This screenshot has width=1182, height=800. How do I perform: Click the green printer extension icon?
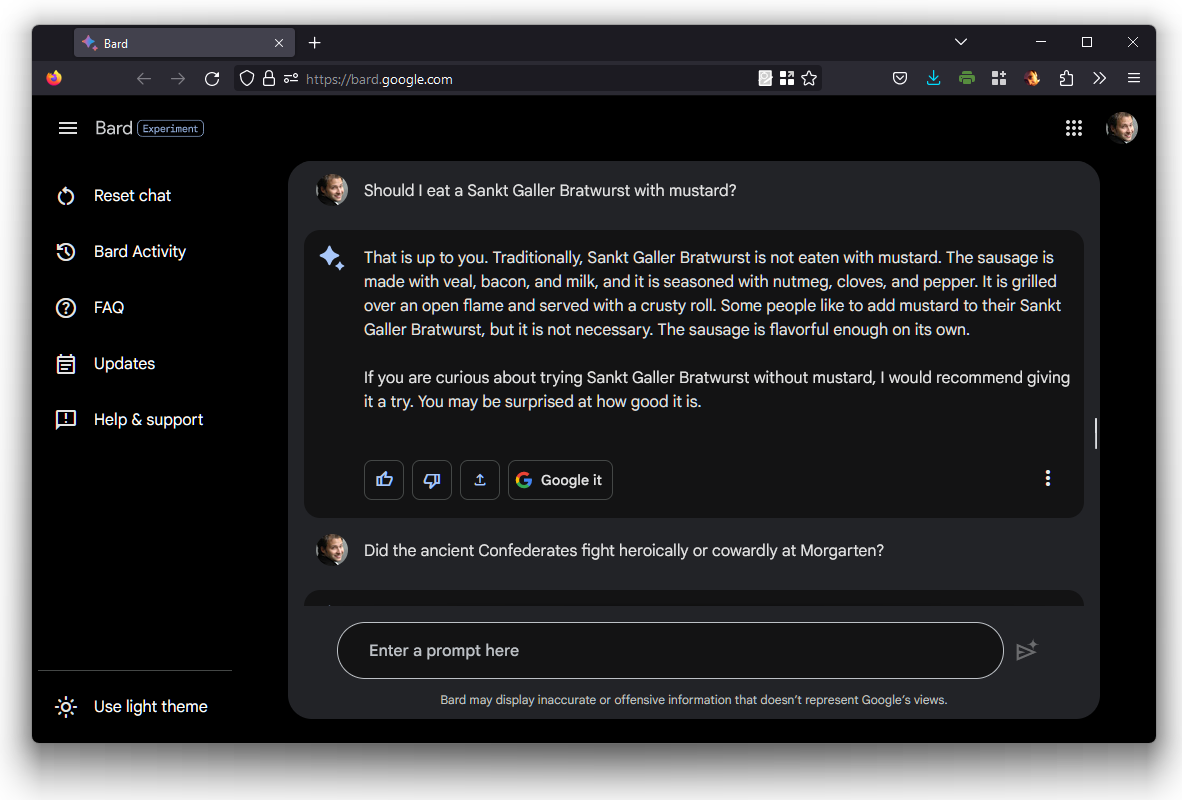(x=966, y=78)
